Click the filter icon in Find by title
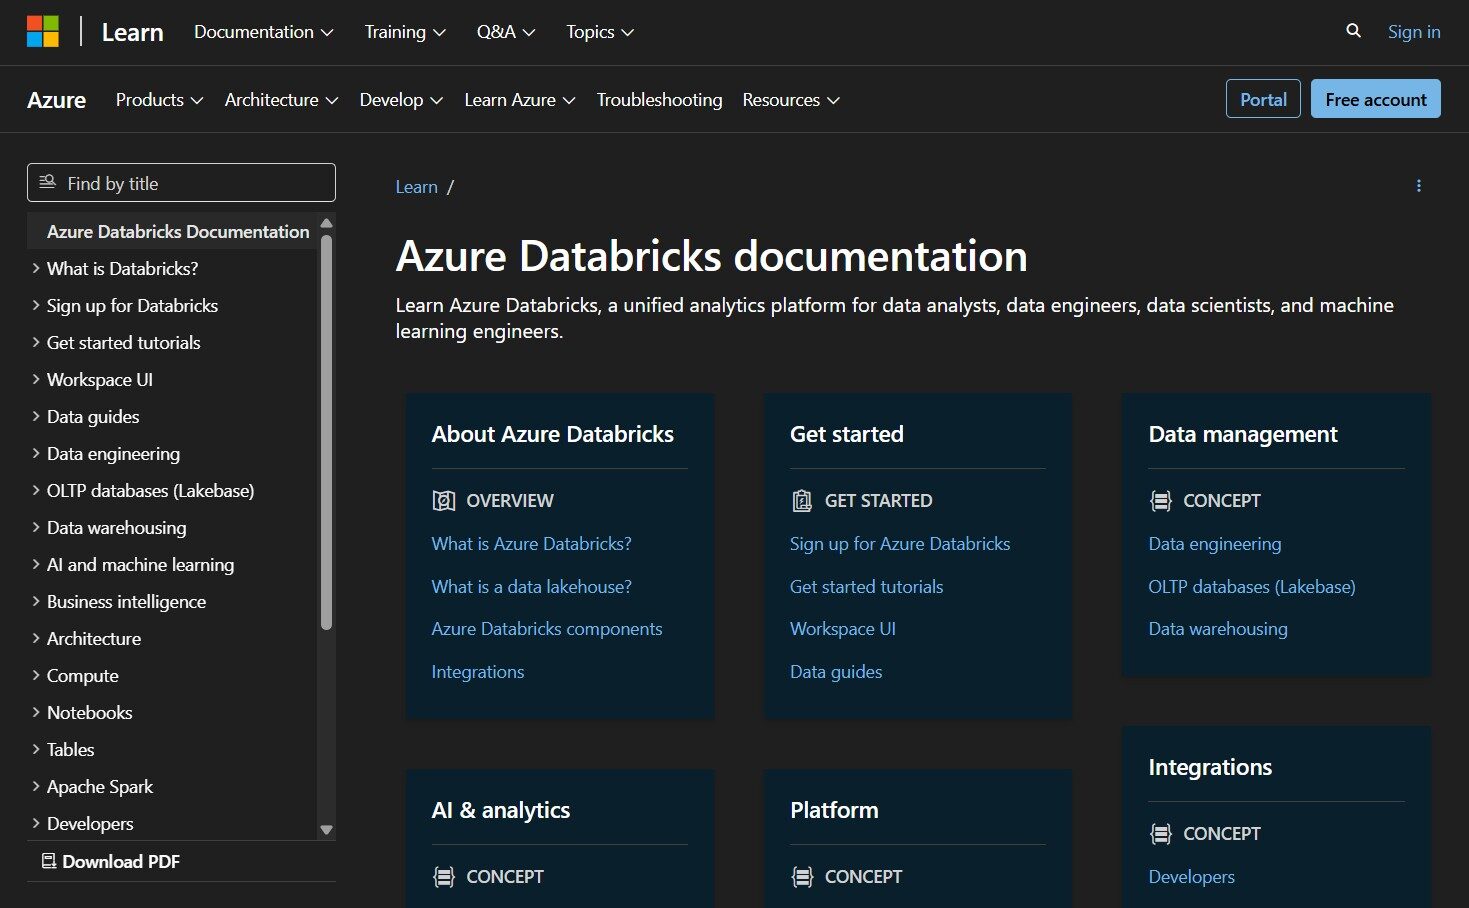This screenshot has width=1469, height=908. coord(47,183)
